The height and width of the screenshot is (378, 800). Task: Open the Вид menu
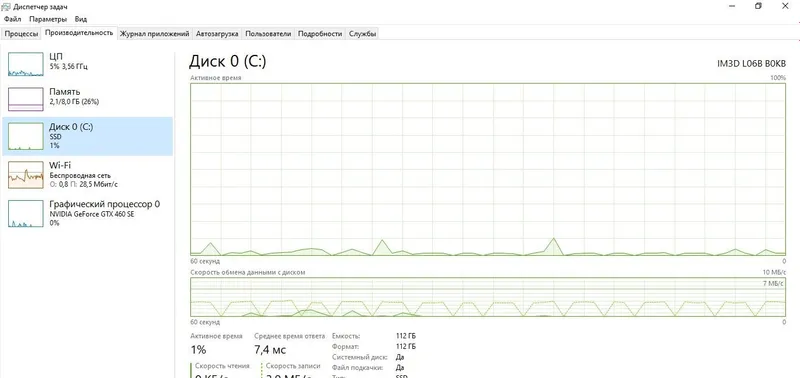81,19
